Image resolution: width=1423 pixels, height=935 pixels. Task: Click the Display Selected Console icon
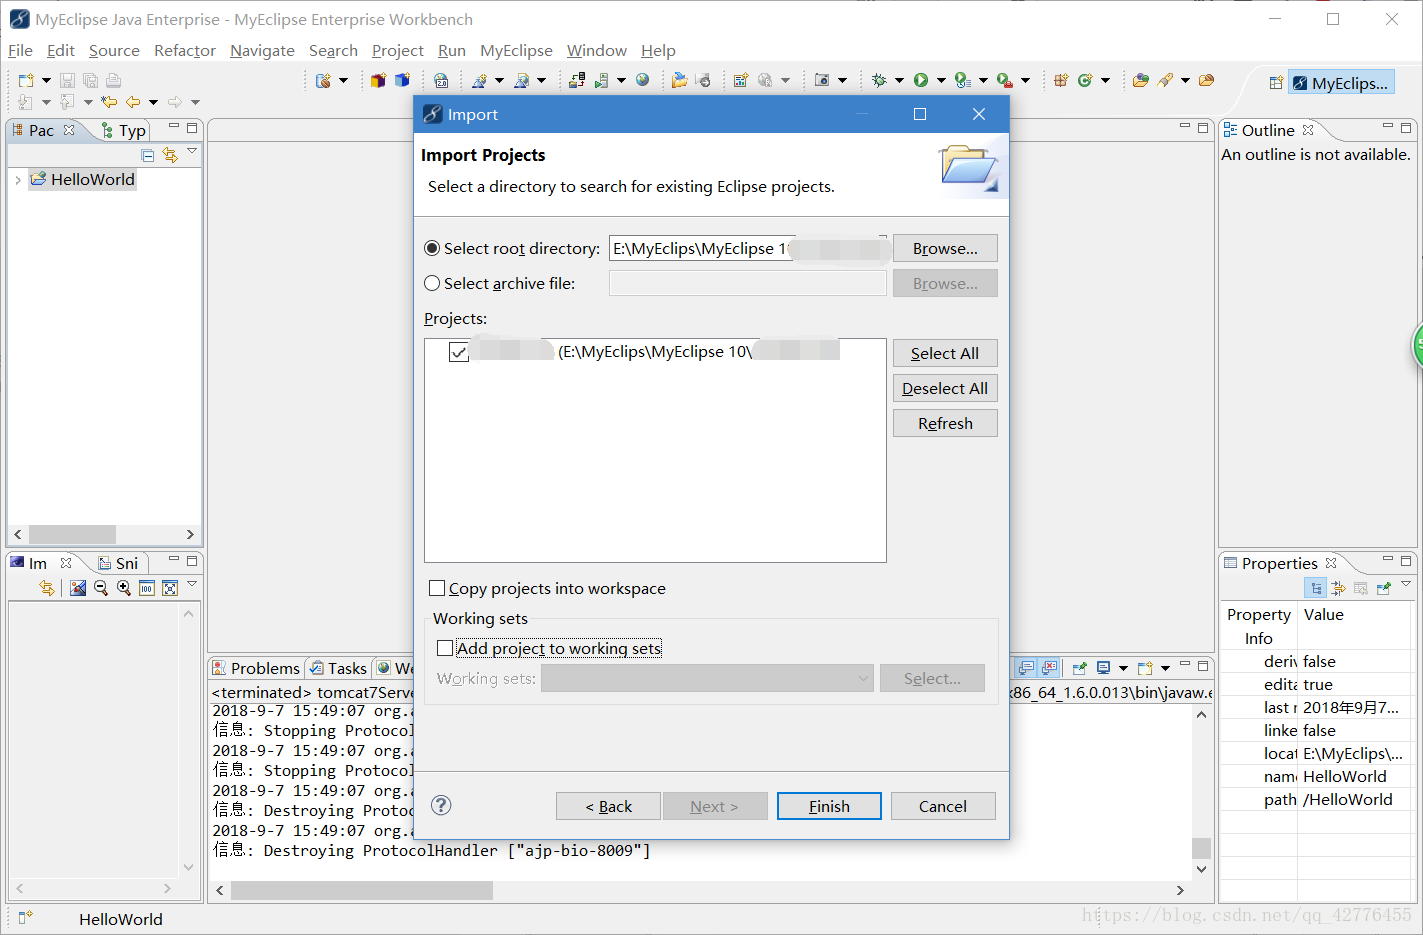(1103, 667)
